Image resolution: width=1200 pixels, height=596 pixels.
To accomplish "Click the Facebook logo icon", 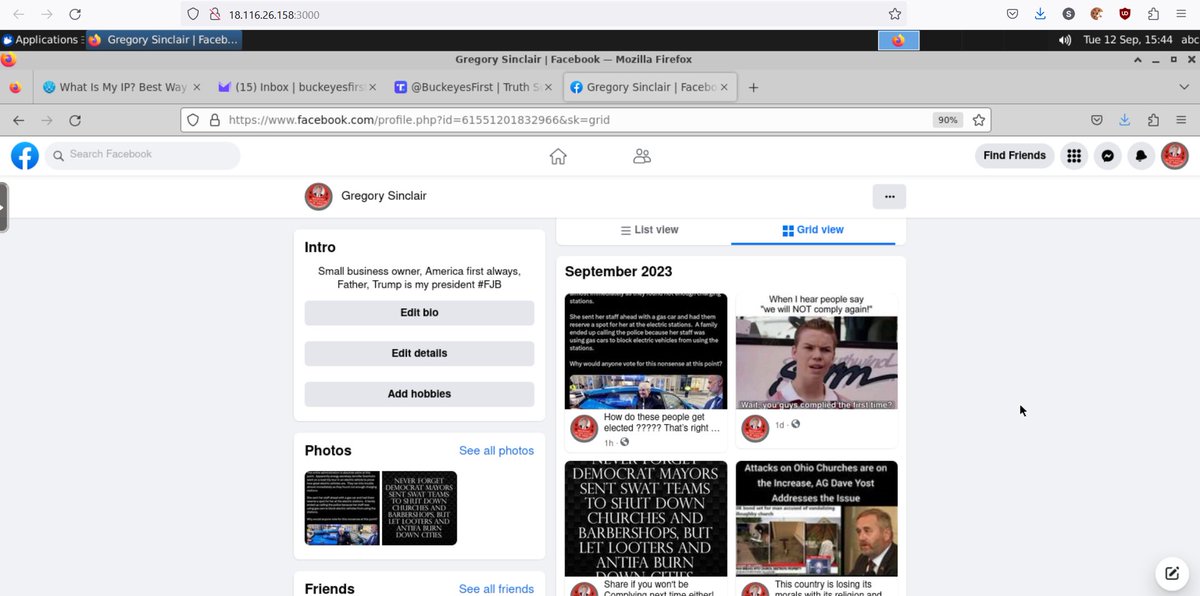I will [25, 155].
